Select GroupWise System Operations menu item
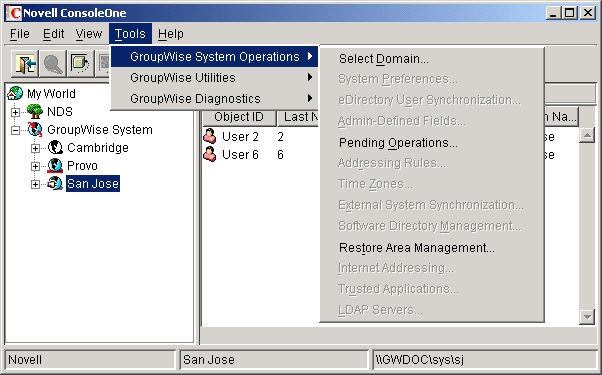 click(x=215, y=57)
